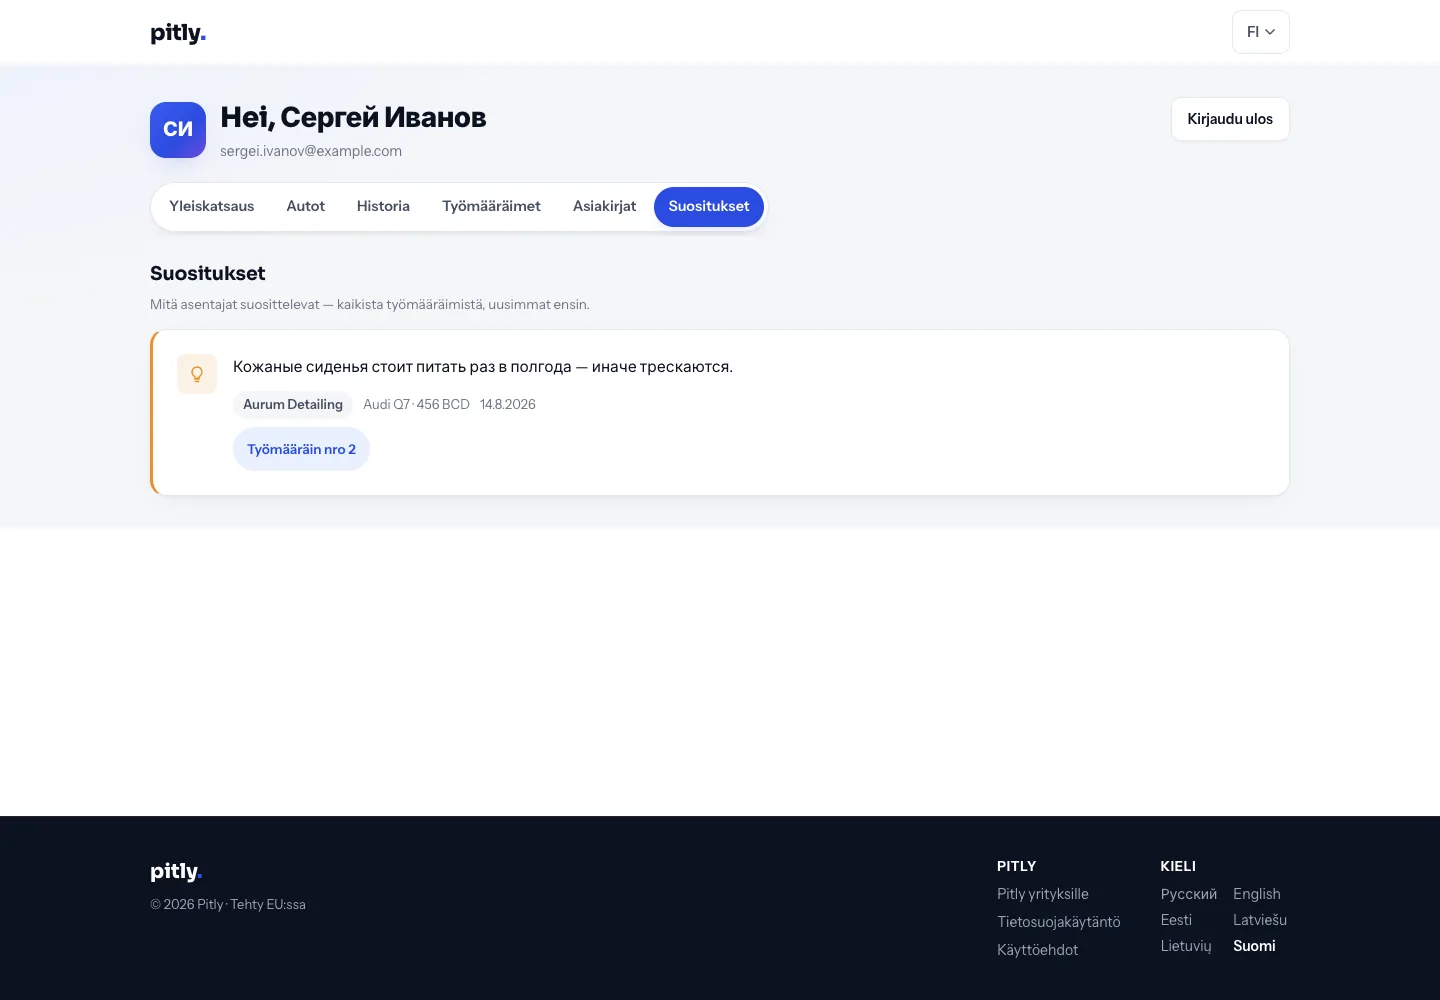Click the © 2026 Pitly copyright text

(x=228, y=904)
